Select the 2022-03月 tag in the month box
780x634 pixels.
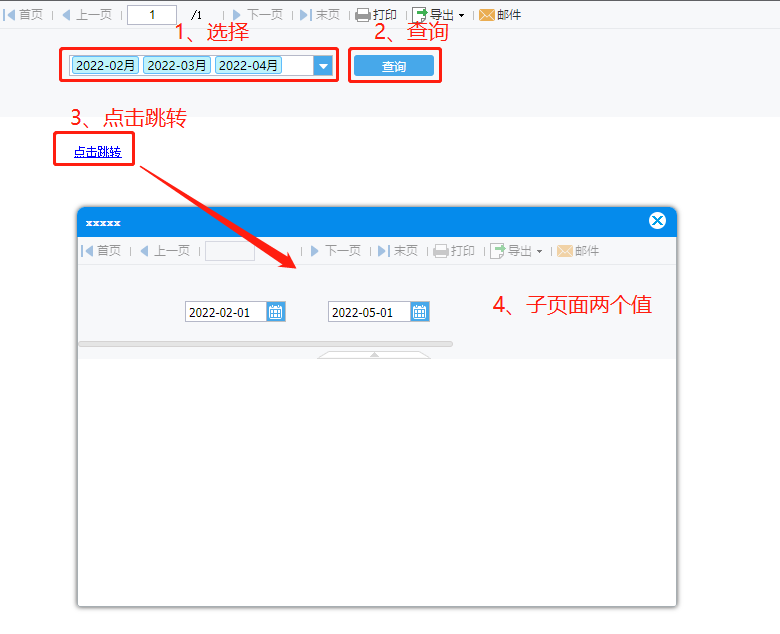pos(177,65)
